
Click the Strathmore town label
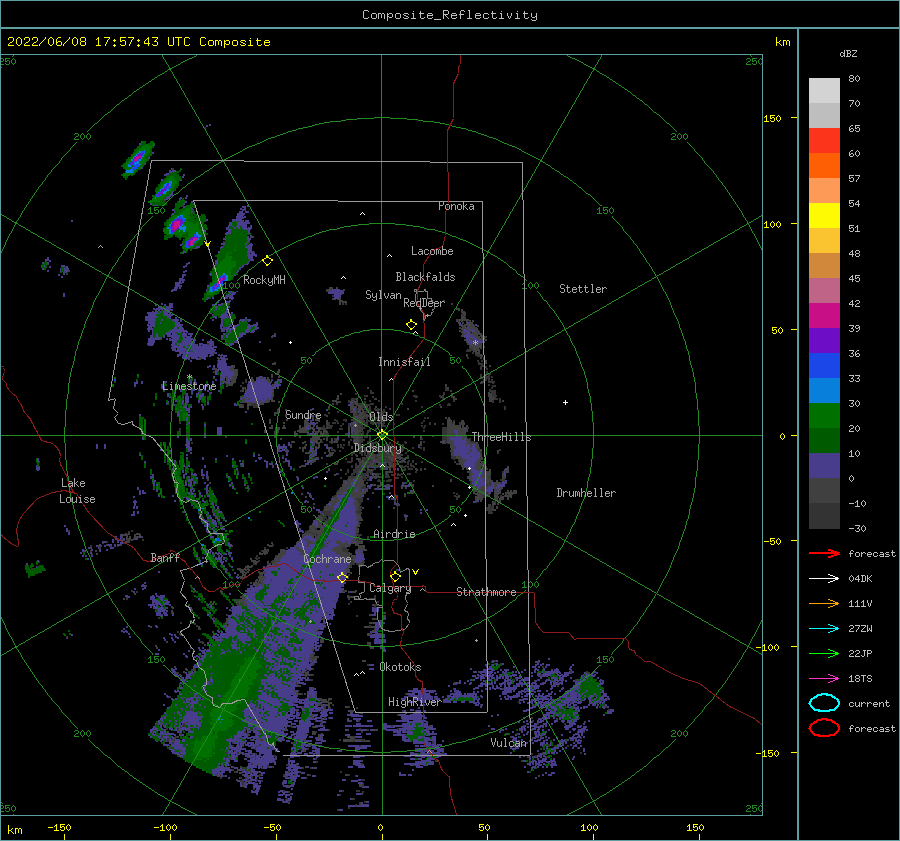coord(486,592)
